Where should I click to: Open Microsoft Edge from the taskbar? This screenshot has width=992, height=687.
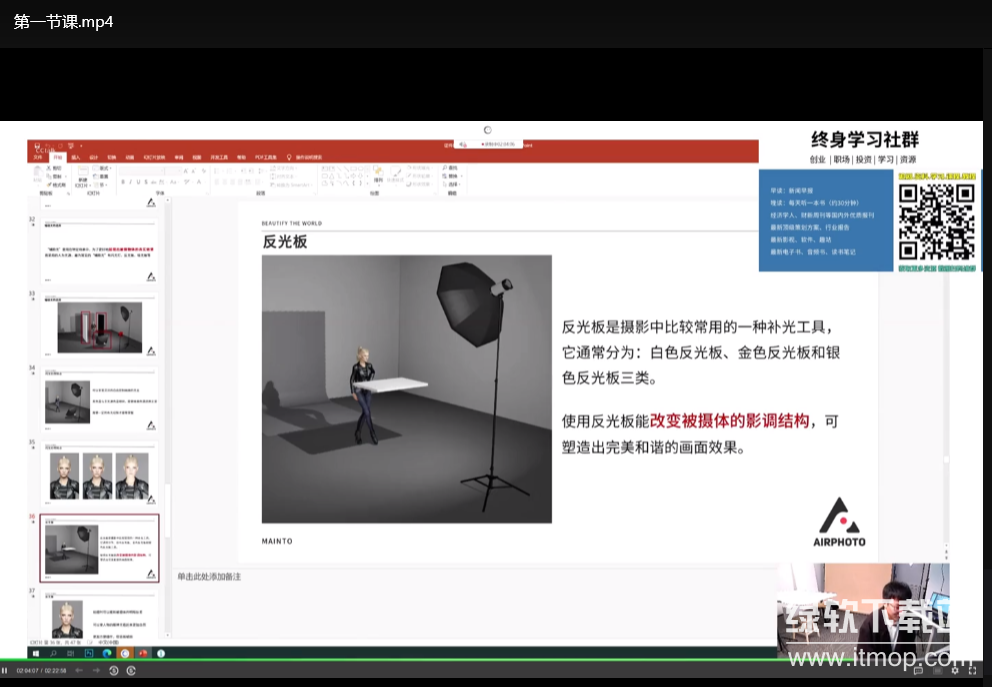[x=107, y=653]
